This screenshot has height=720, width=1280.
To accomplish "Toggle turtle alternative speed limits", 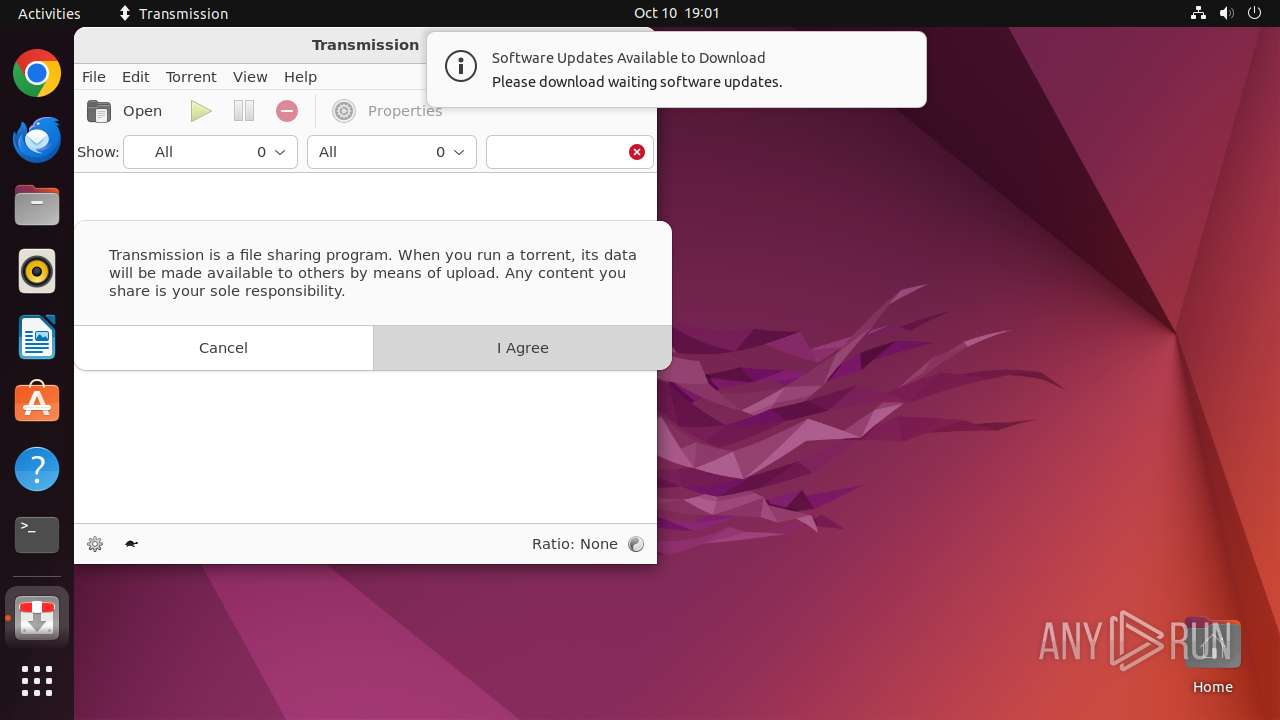I will click(x=131, y=544).
